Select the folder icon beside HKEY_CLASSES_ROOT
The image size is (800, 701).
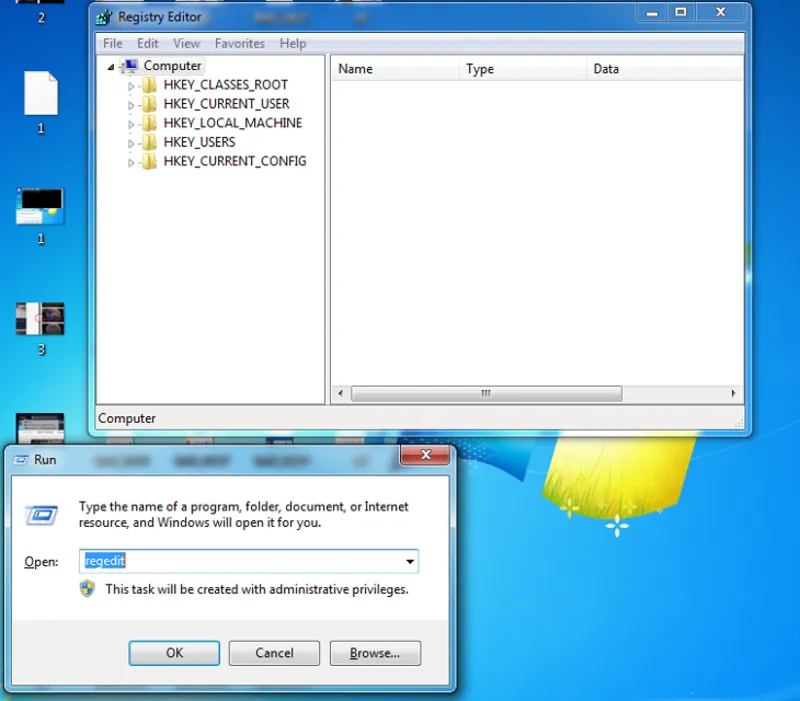[147, 85]
